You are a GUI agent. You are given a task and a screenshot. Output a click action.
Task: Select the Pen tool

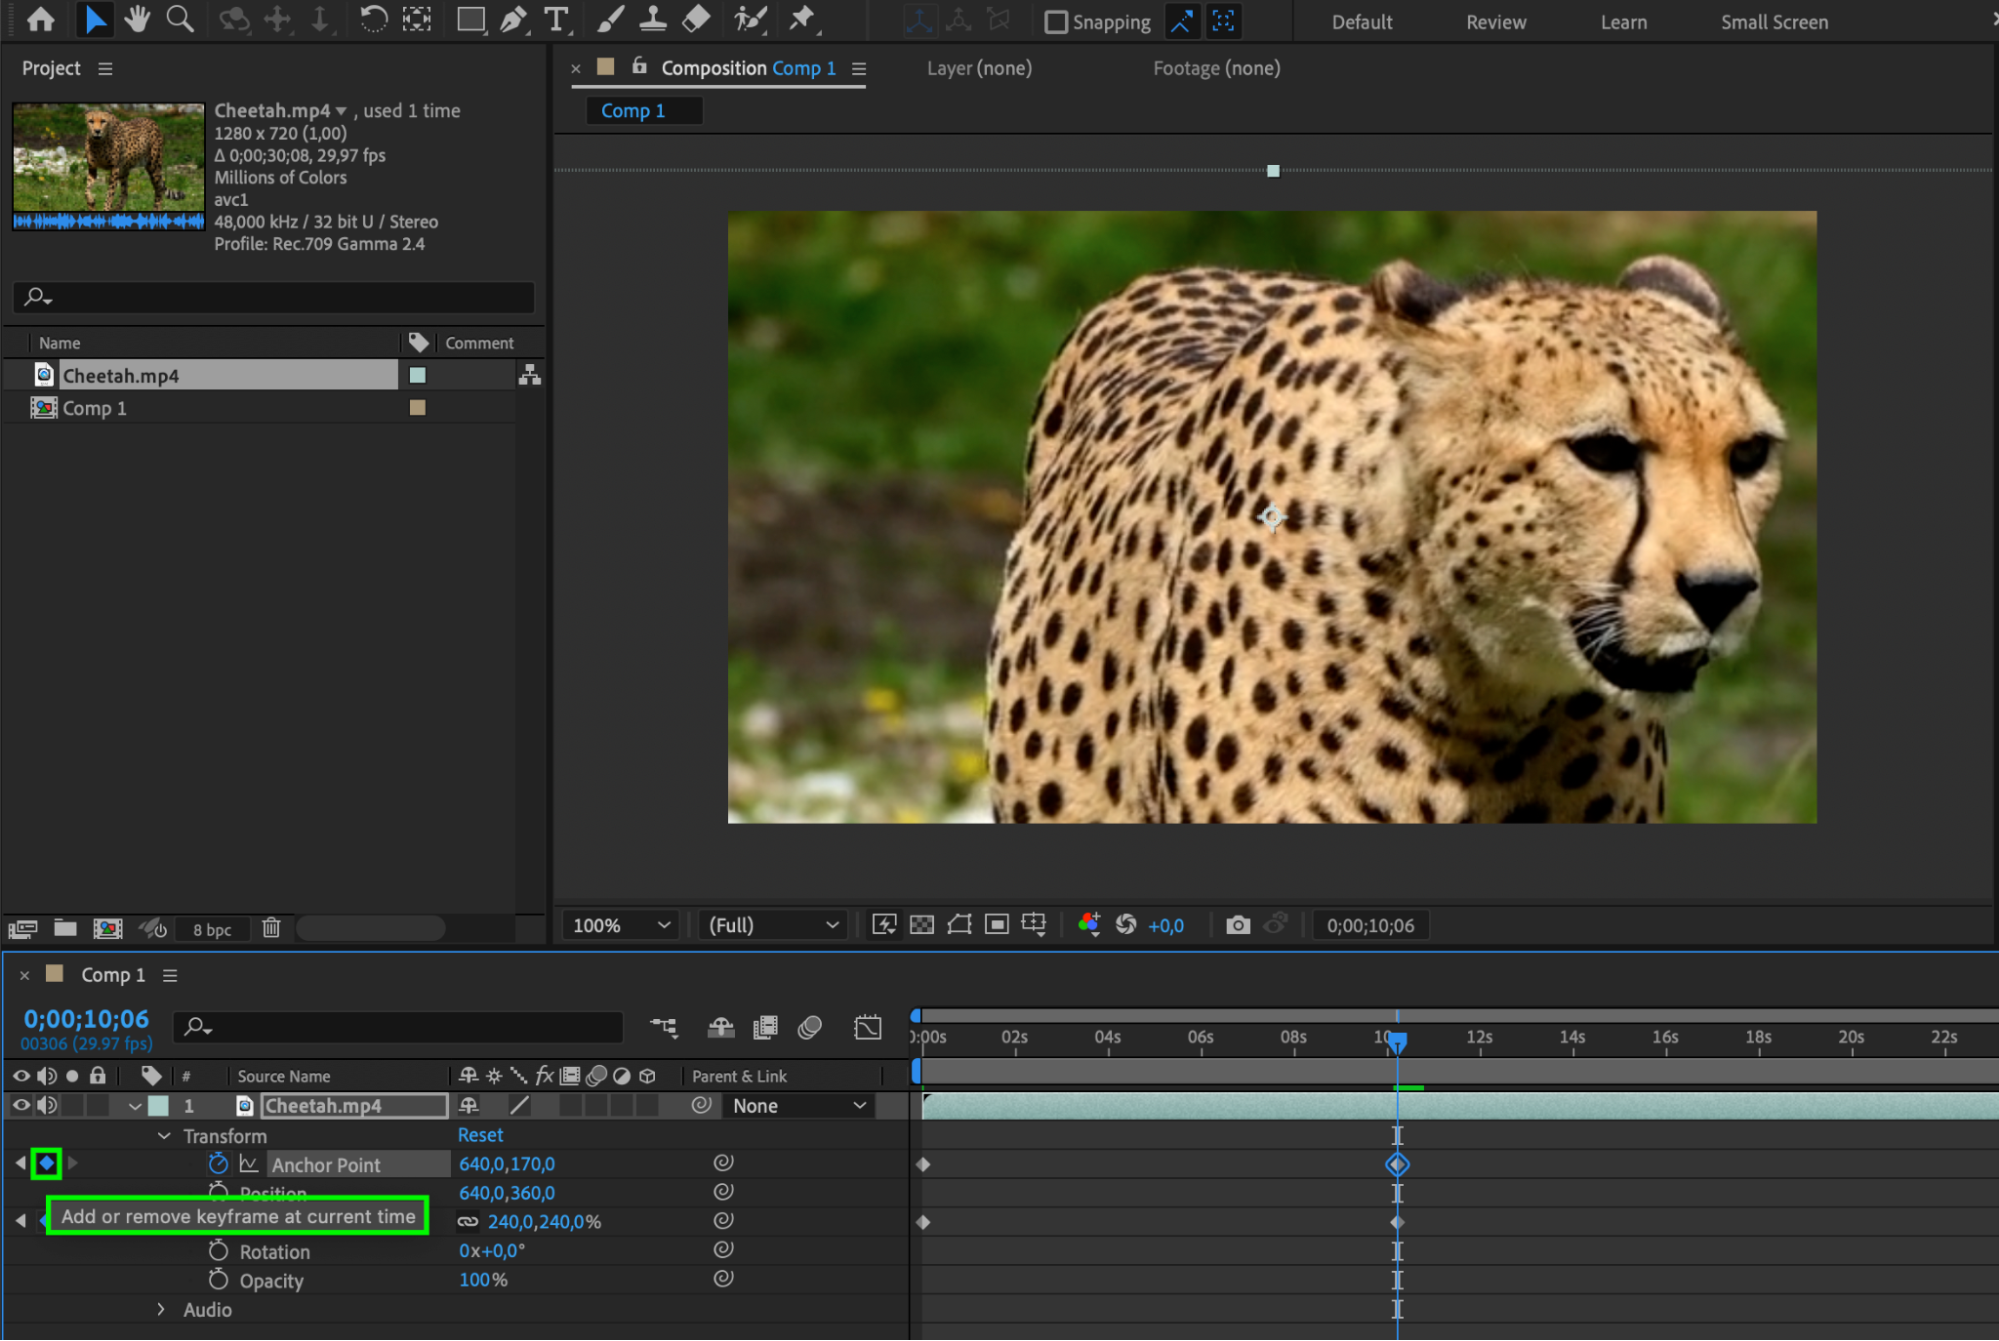(x=513, y=19)
